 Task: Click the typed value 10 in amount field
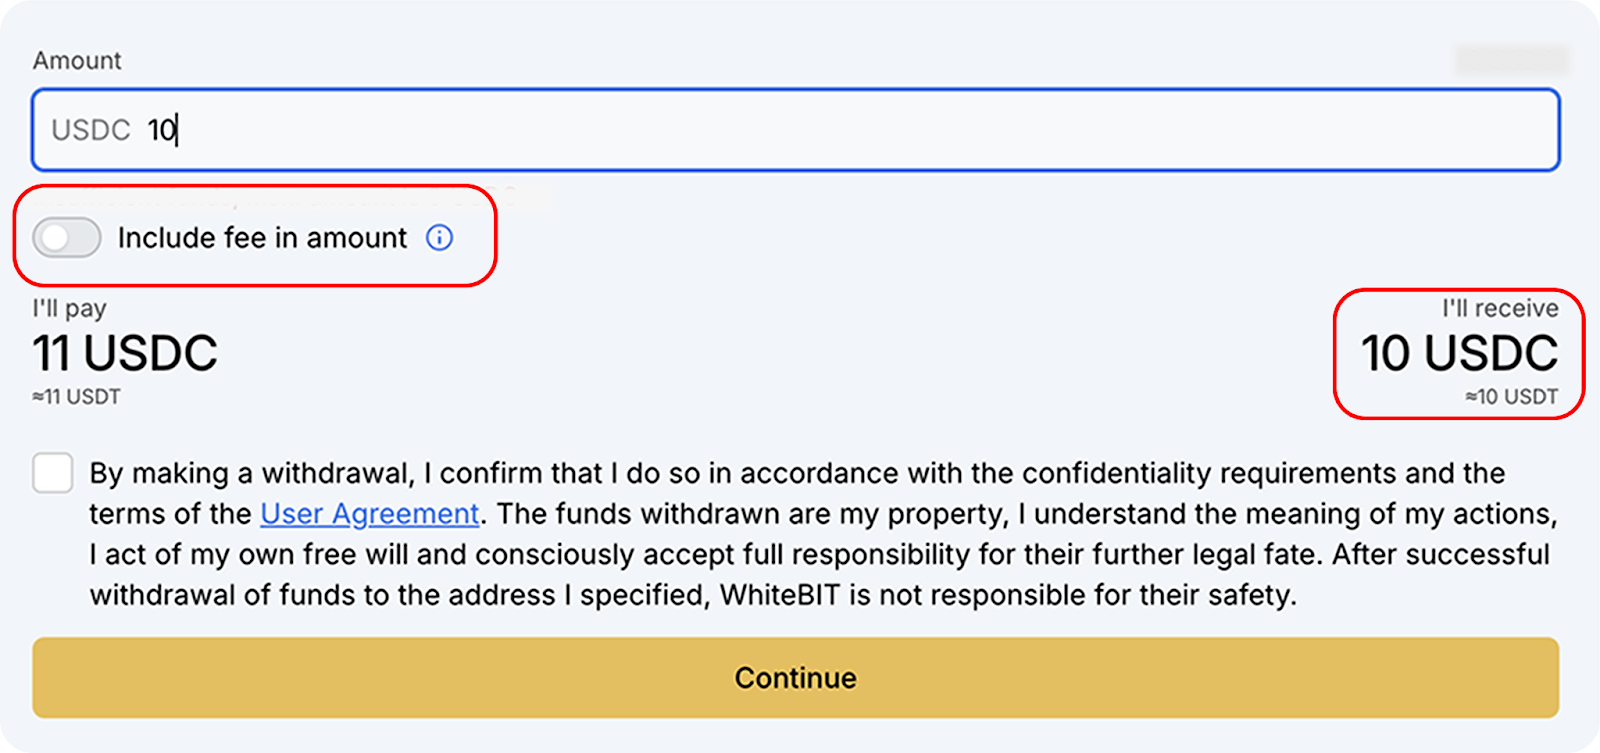(161, 130)
